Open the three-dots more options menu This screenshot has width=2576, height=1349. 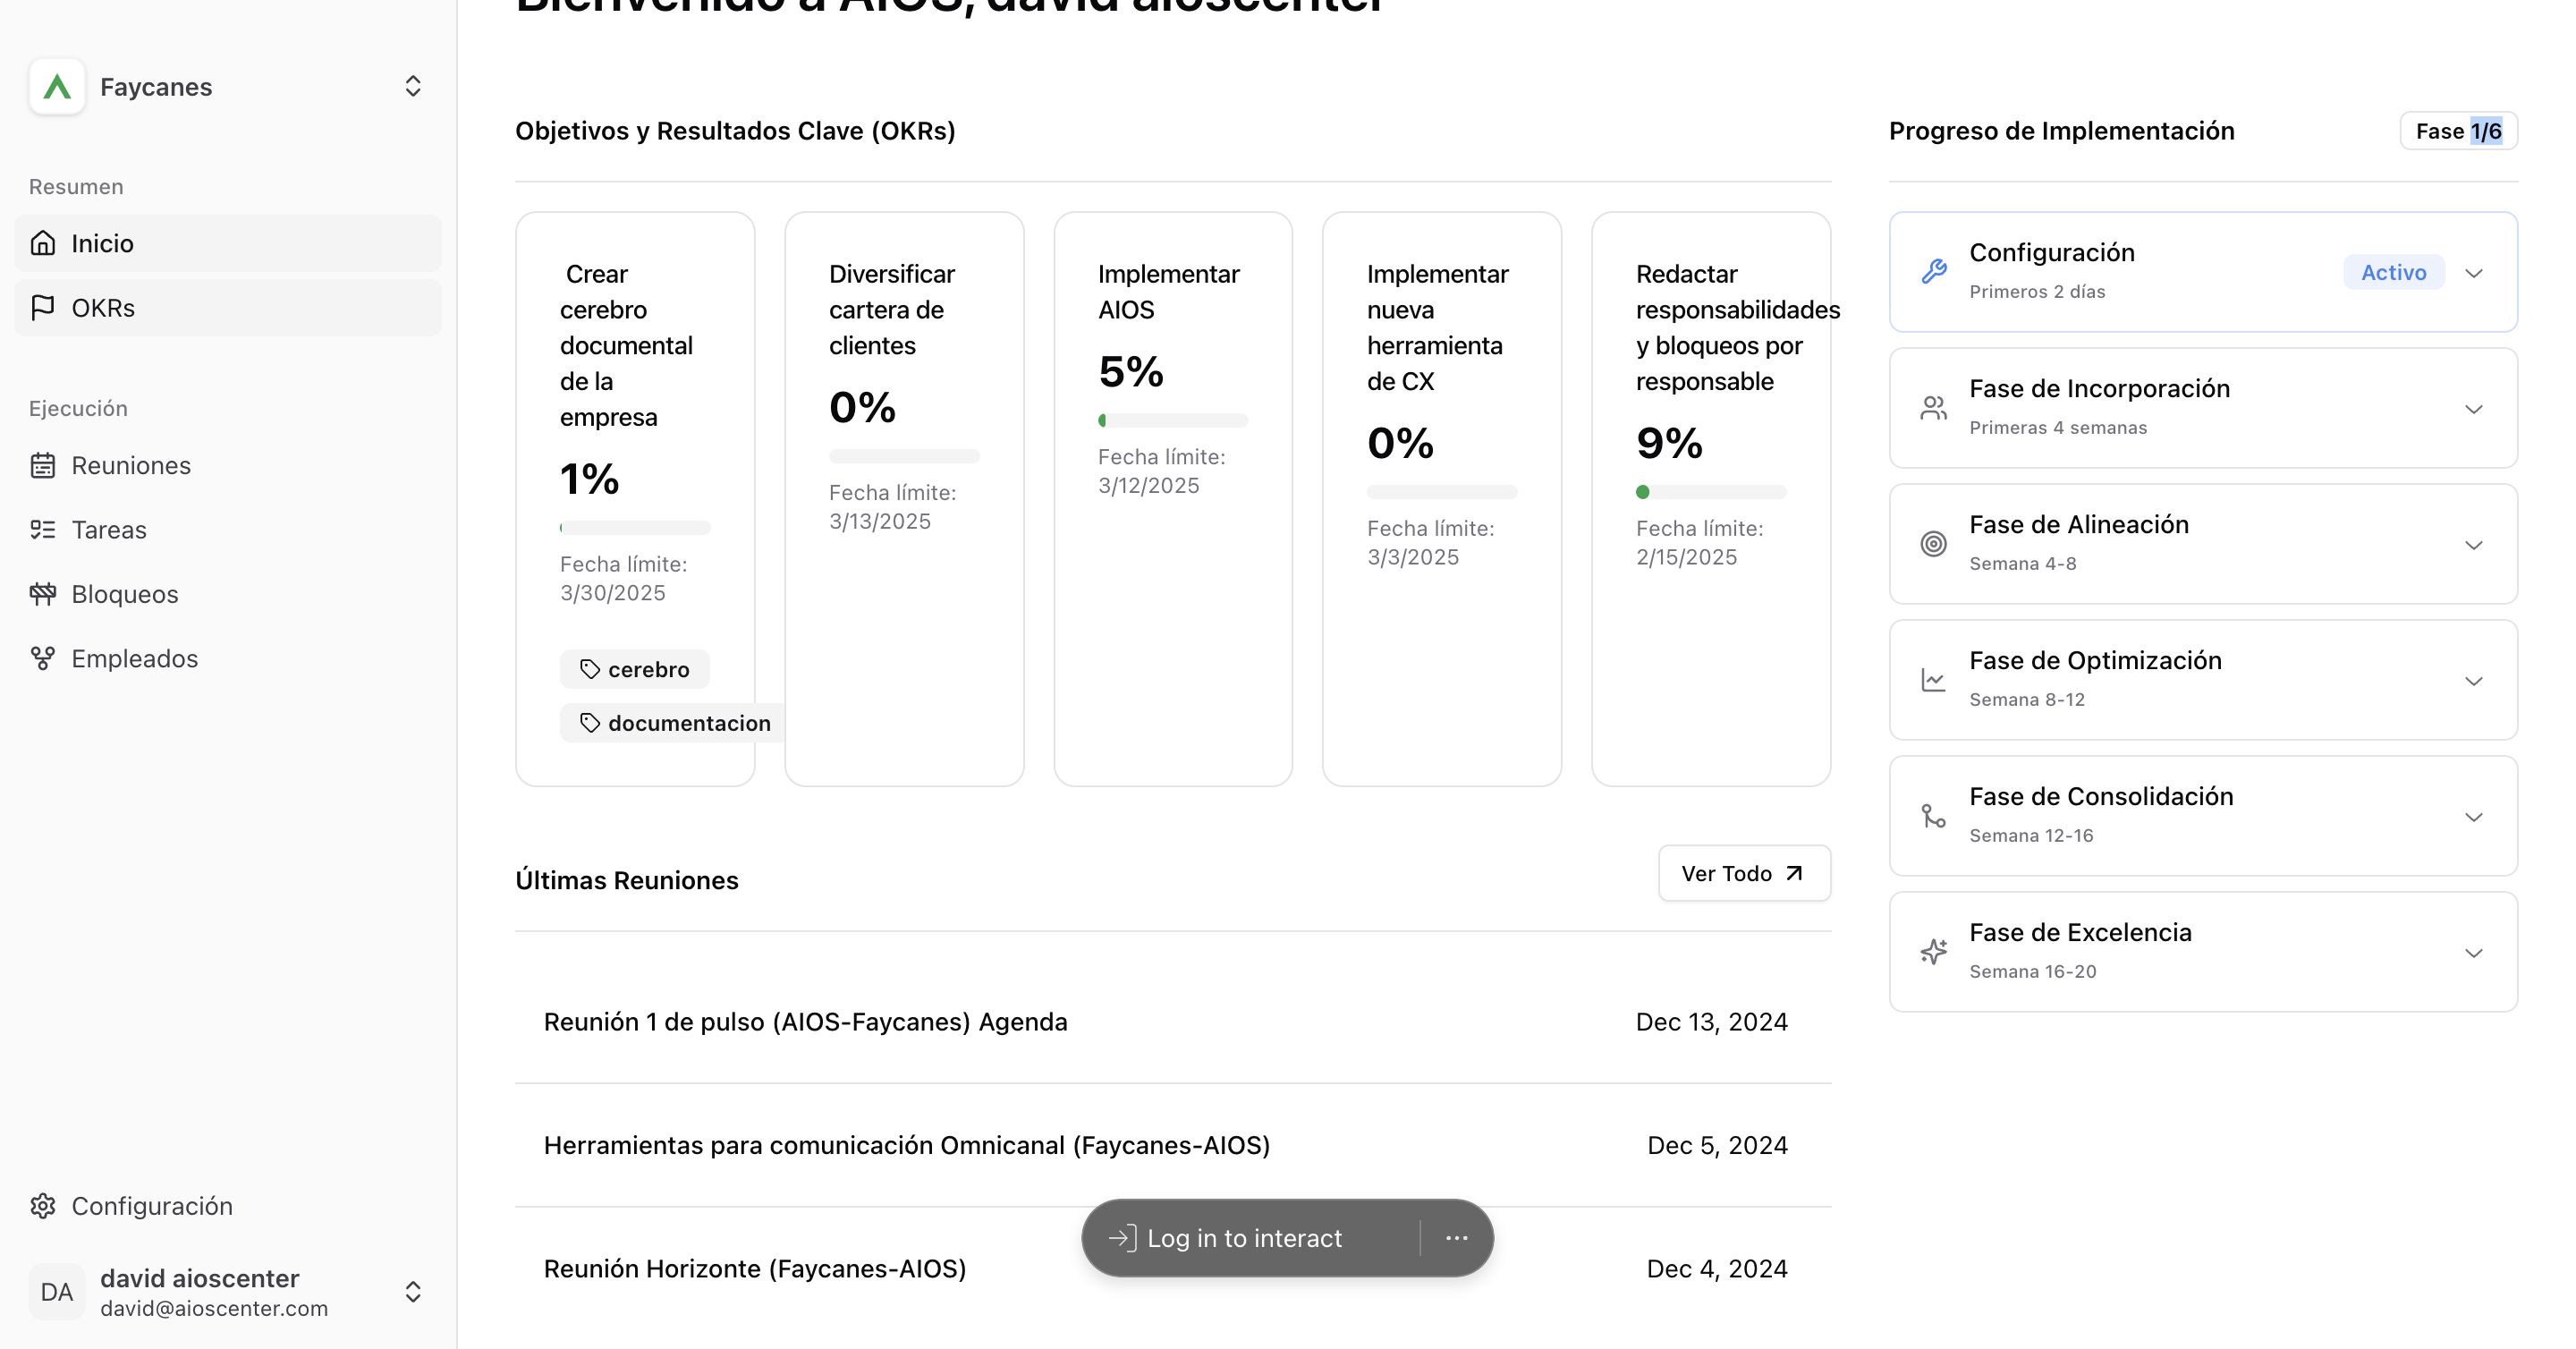pos(1456,1238)
